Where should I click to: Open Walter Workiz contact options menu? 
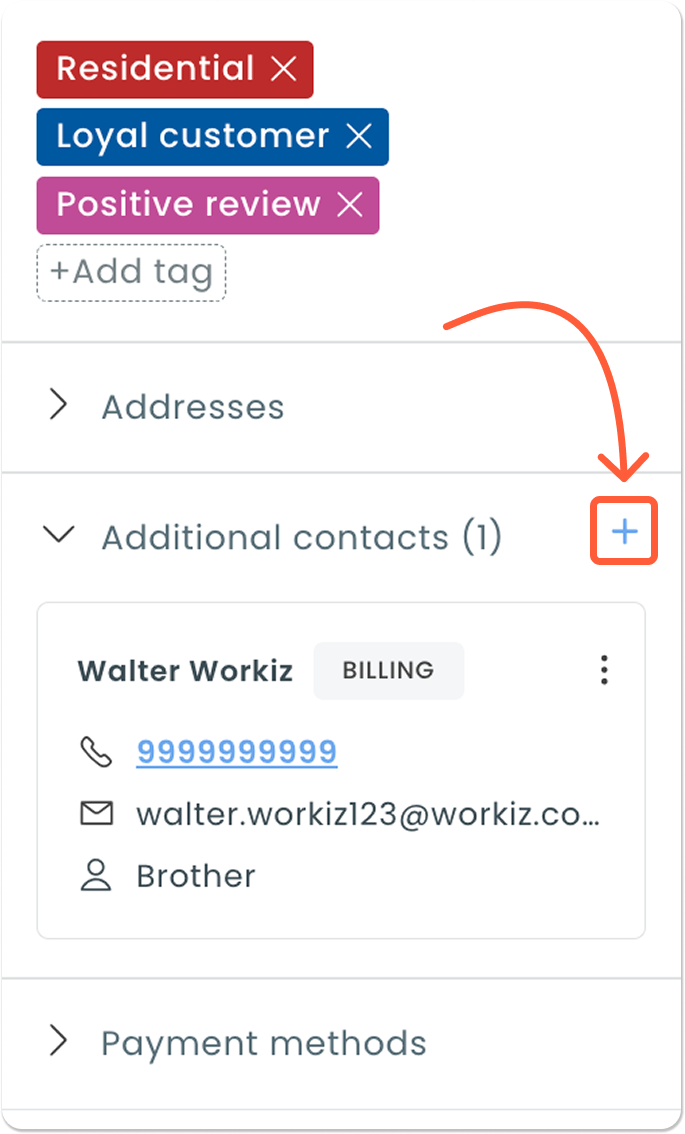604,670
